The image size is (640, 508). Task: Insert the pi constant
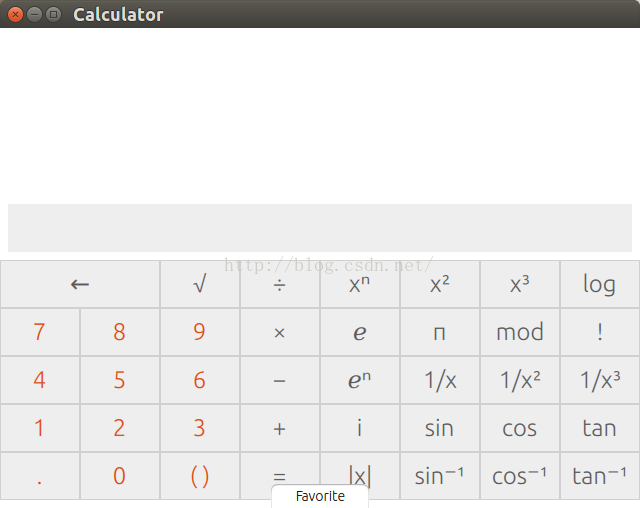click(440, 332)
